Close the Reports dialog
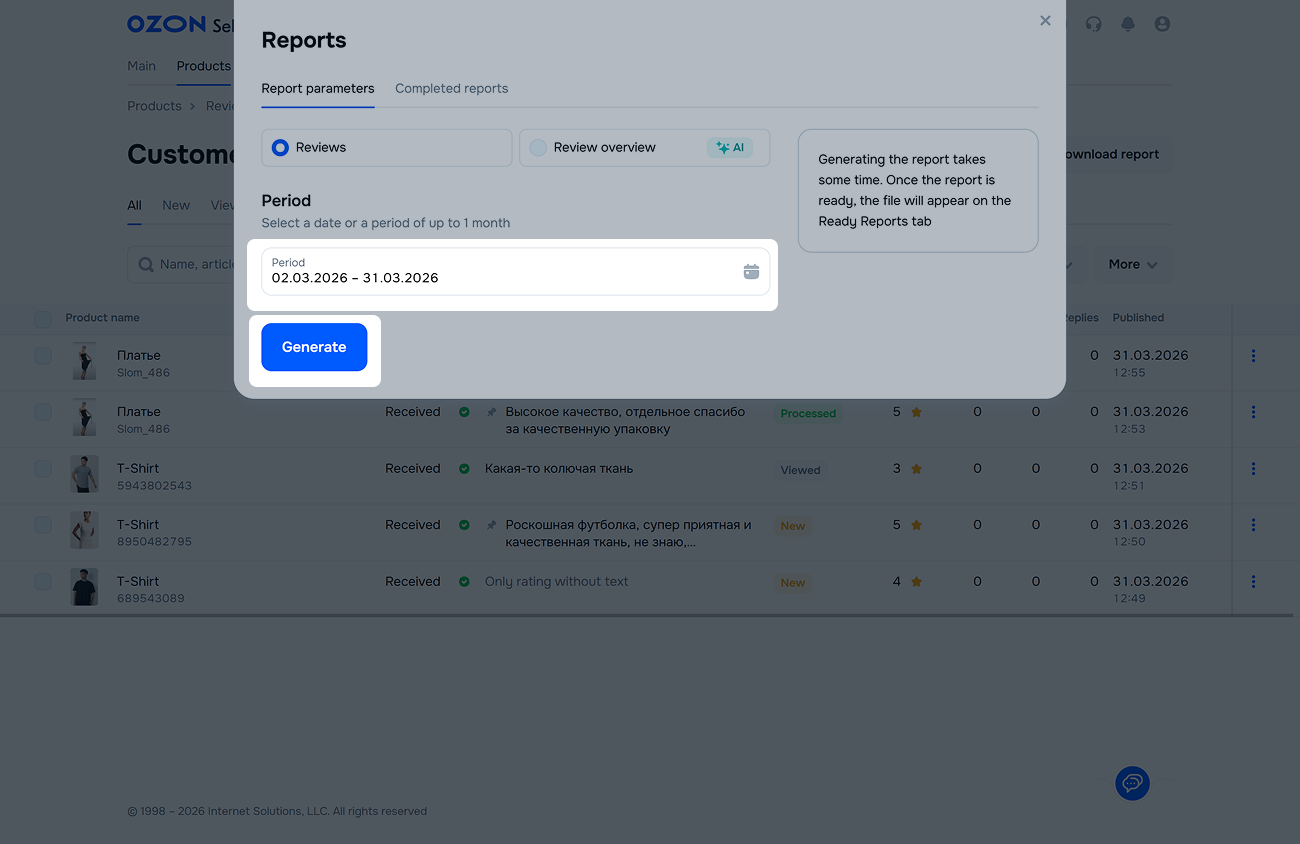 1045,21
